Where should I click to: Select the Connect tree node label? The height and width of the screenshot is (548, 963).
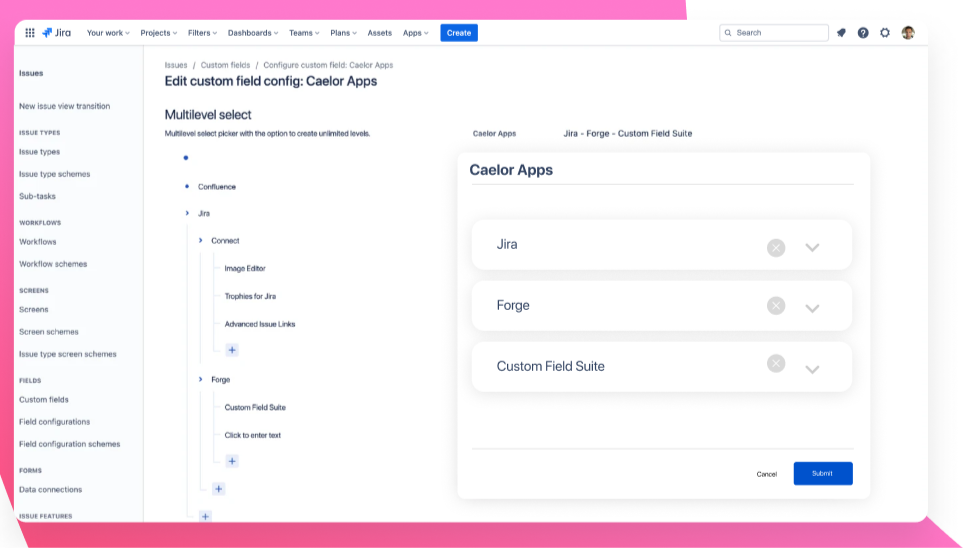[x=225, y=241]
